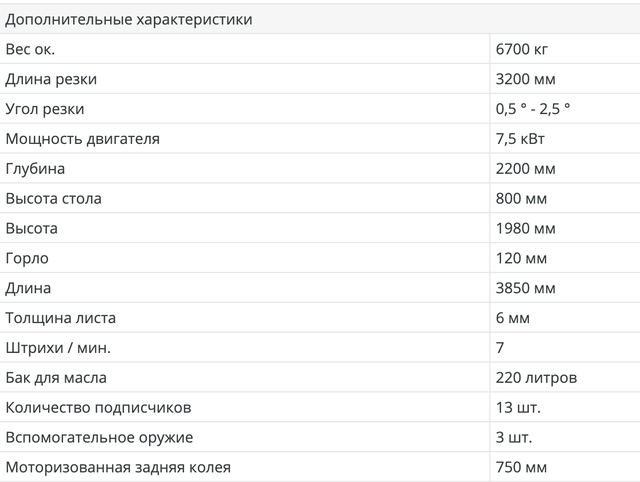This screenshot has height=482, width=640.
Task: Click the length value "3850 мм"
Action: [525, 289]
